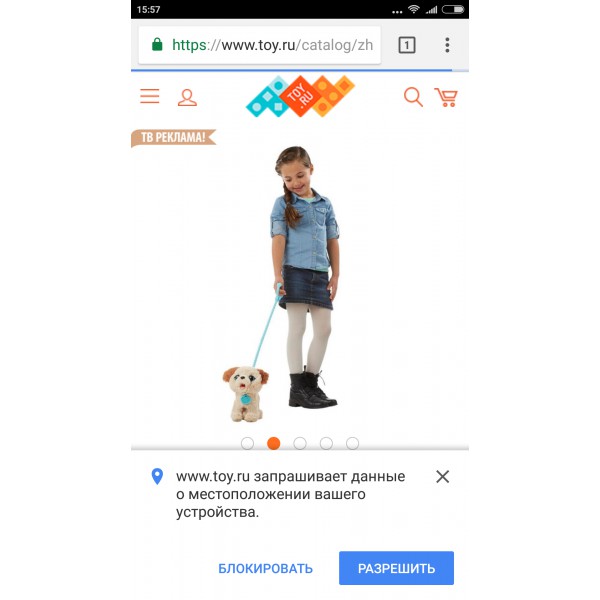Screen dimensions: 600x600
Task: Tap the girl with puppy product image
Action: pos(281,284)
